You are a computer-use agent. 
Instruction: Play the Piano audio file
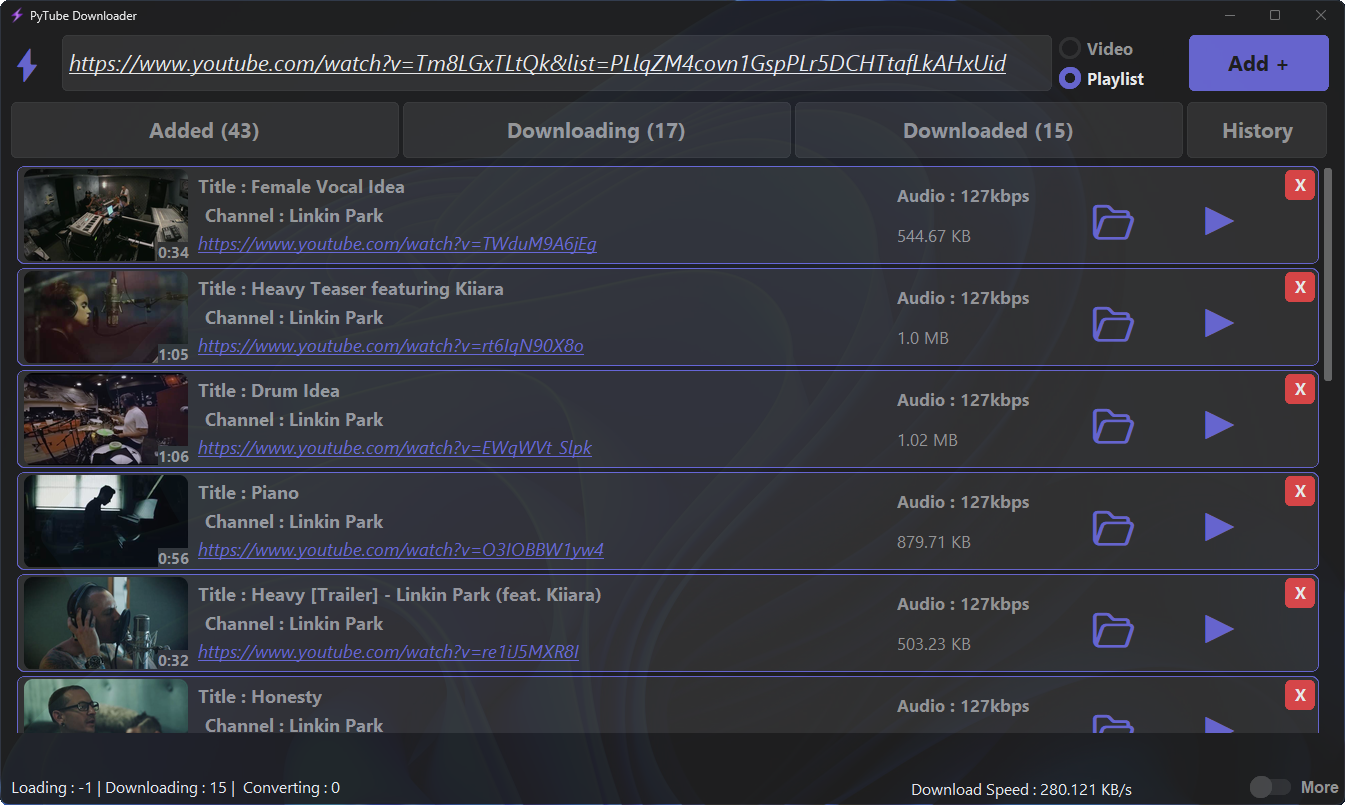[1219, 527]
